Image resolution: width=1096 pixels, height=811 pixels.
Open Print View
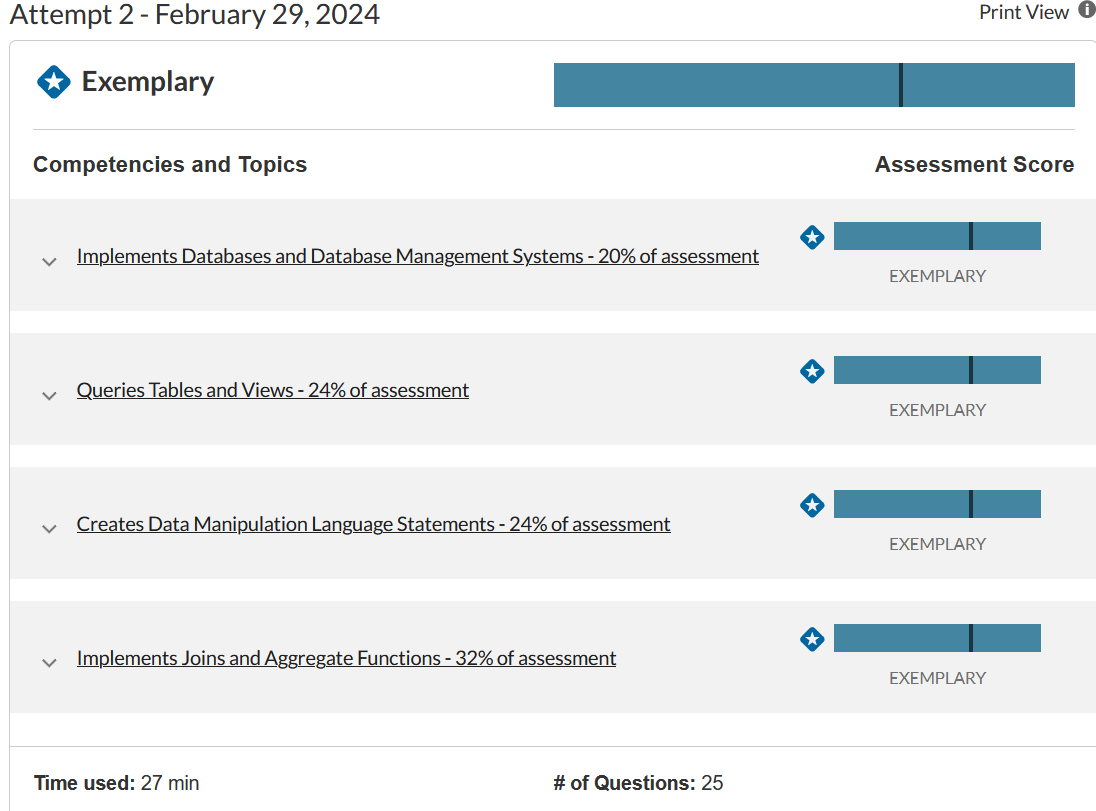[x=1024, y=13]
